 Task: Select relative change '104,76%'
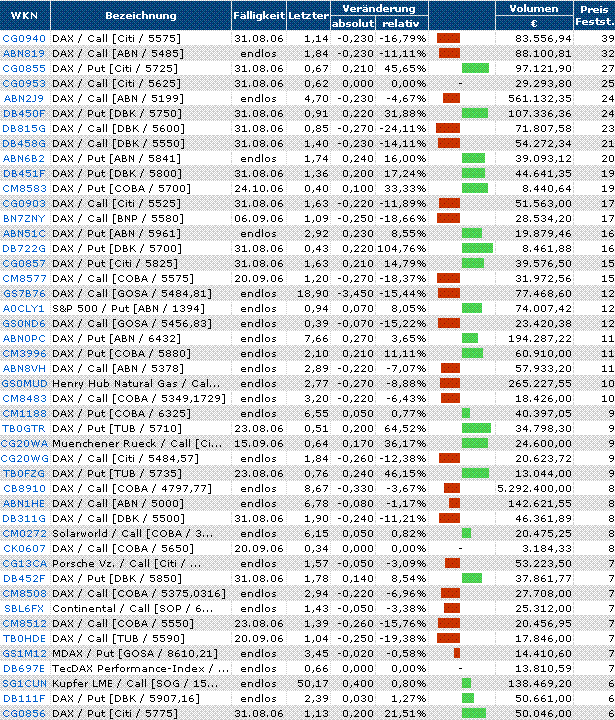coord(402,249)
